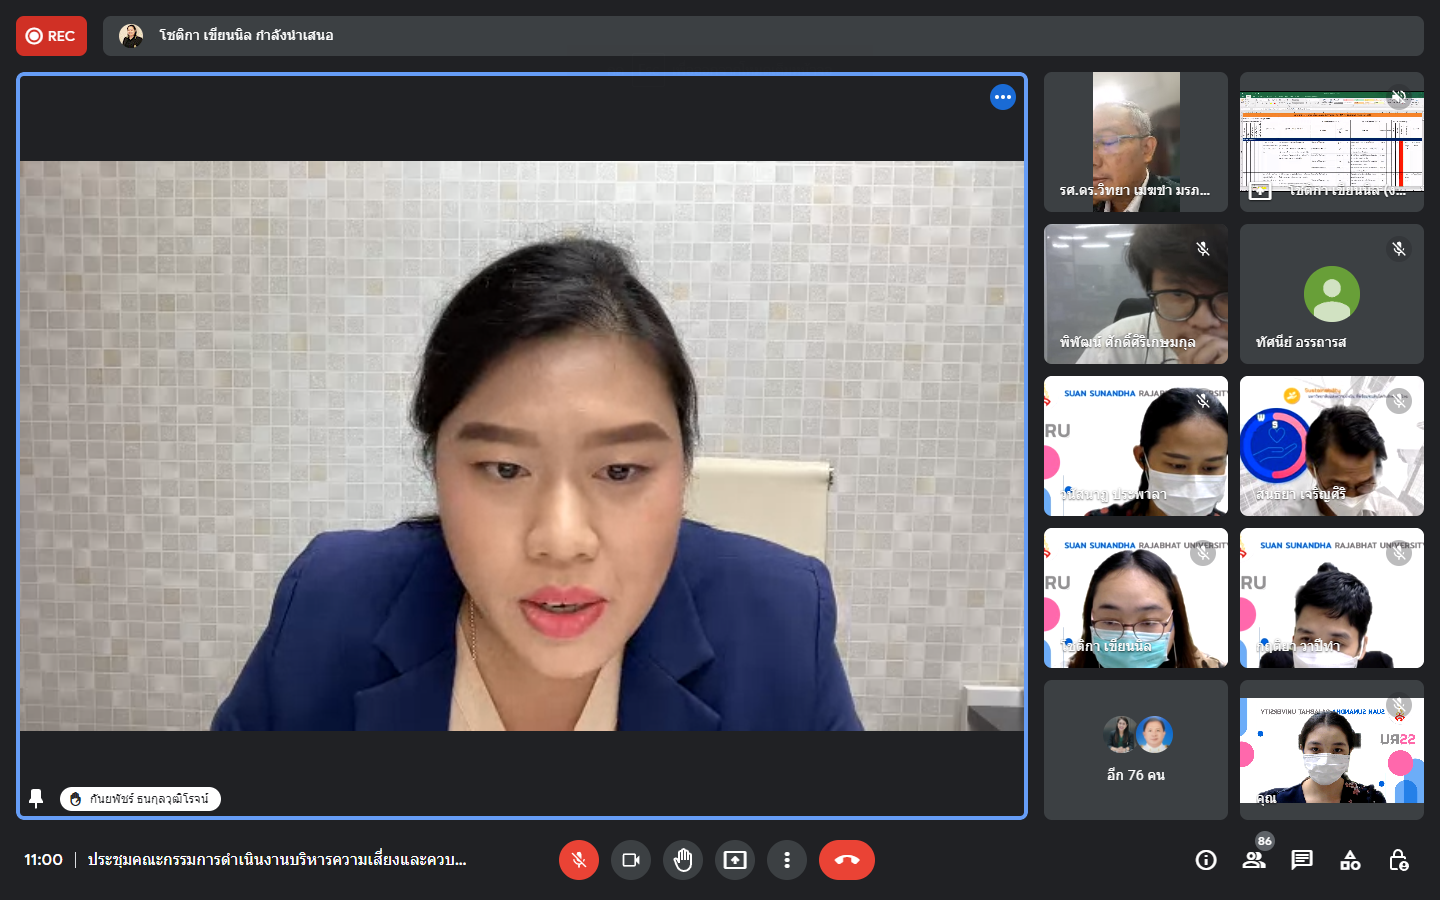Raise hand in the meeting
Image resolution: width=1440 pixels, height=900 pixels.
point(683,860)
